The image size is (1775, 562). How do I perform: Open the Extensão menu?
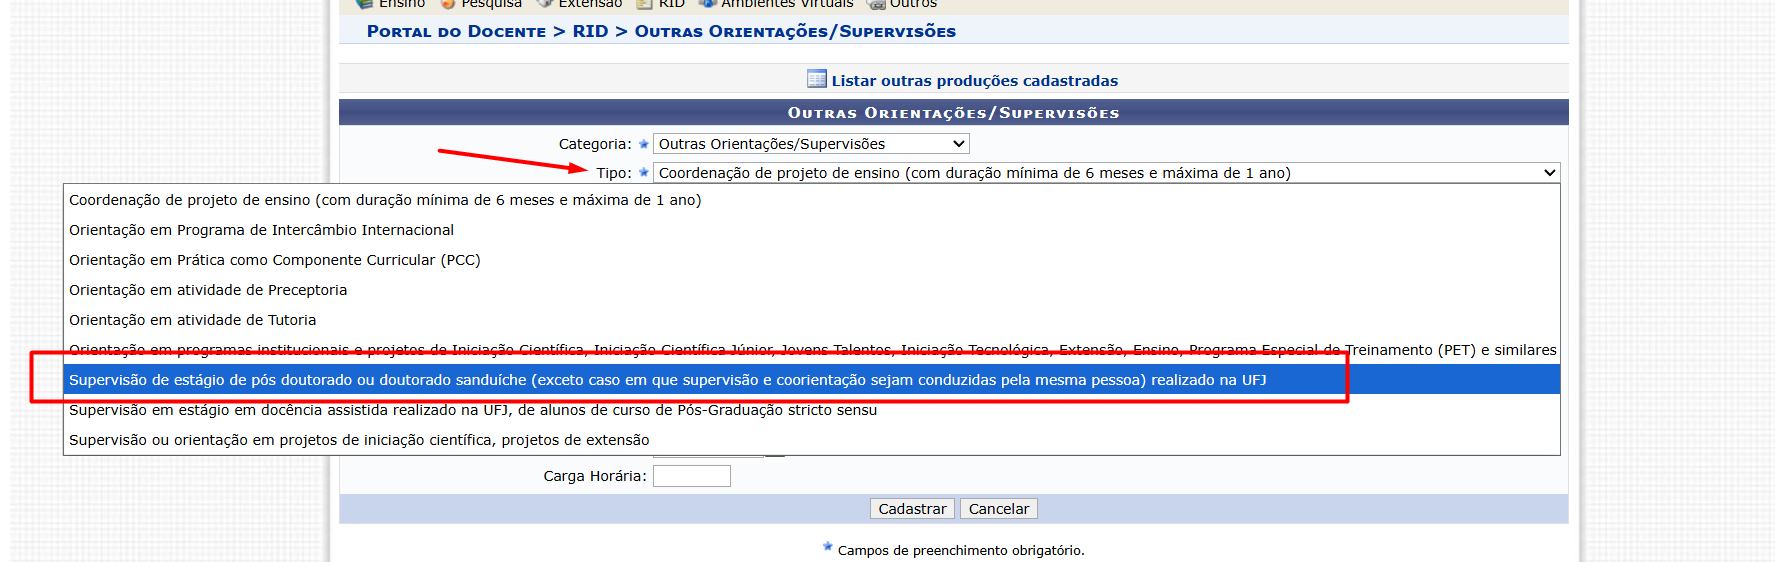tap(579, 4)
